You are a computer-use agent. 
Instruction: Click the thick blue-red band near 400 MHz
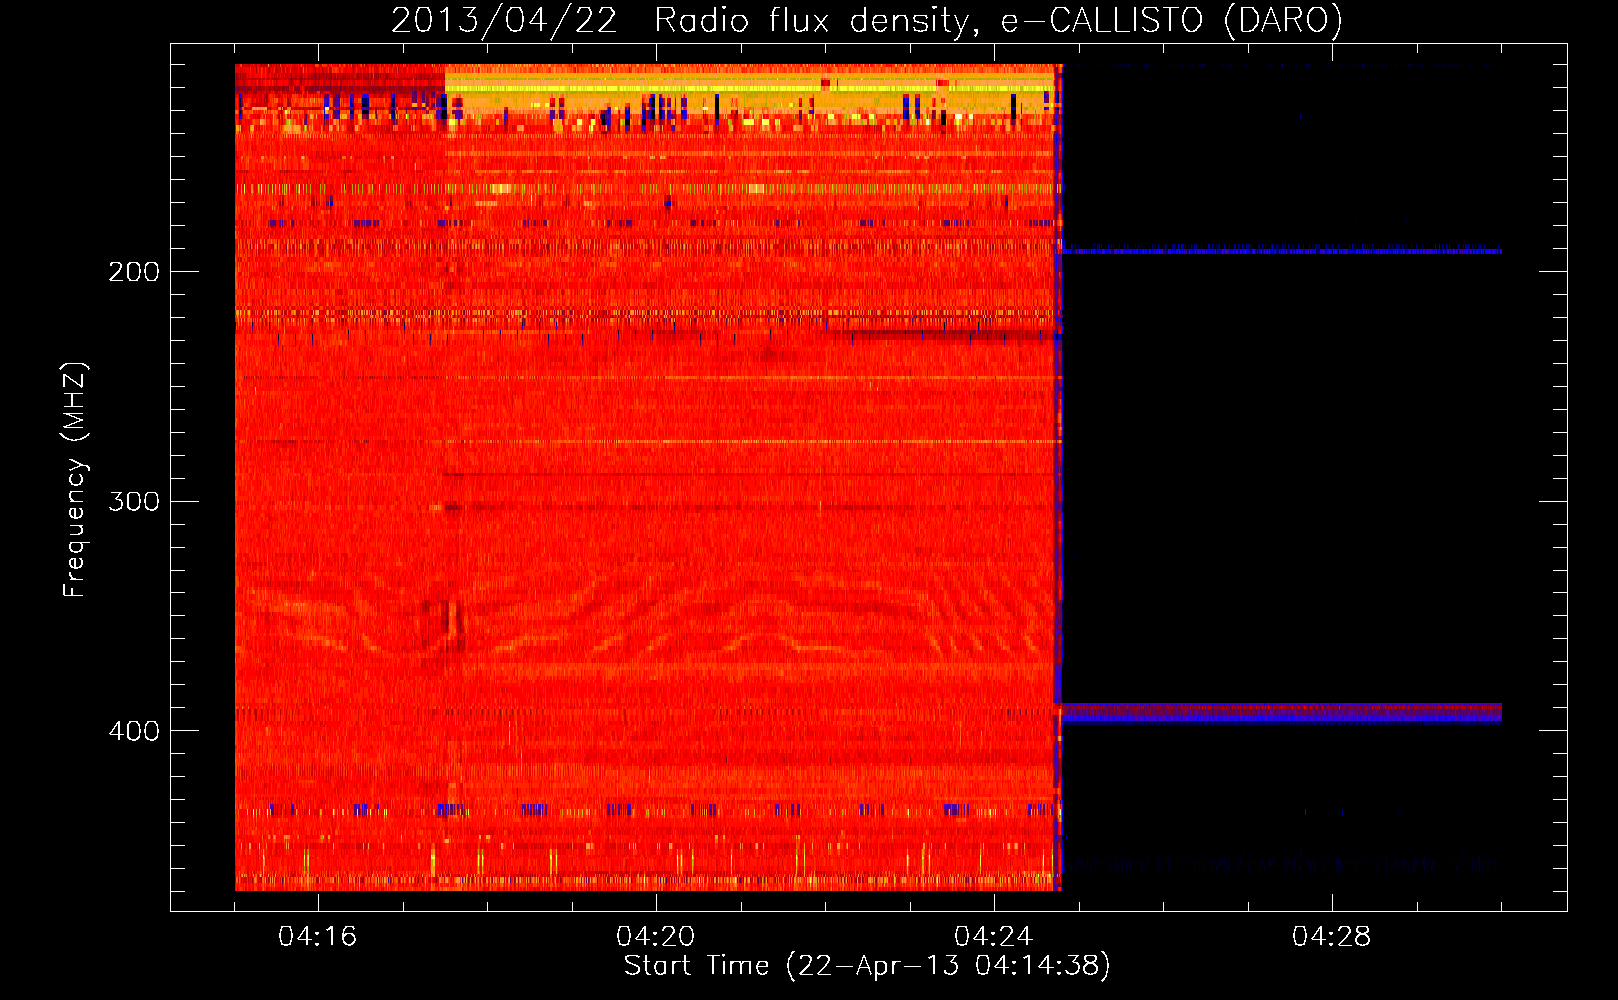[x=1281, y=713]
